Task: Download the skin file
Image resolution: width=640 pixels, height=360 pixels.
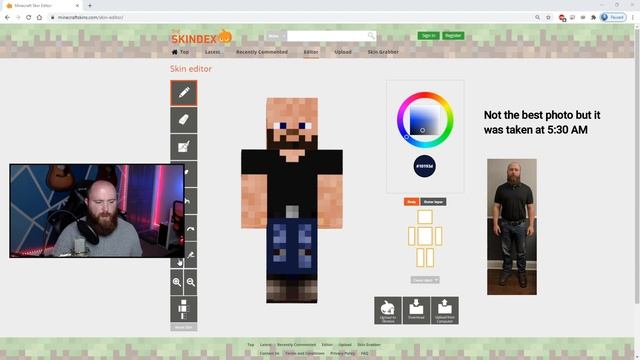Action: (416, 311)
